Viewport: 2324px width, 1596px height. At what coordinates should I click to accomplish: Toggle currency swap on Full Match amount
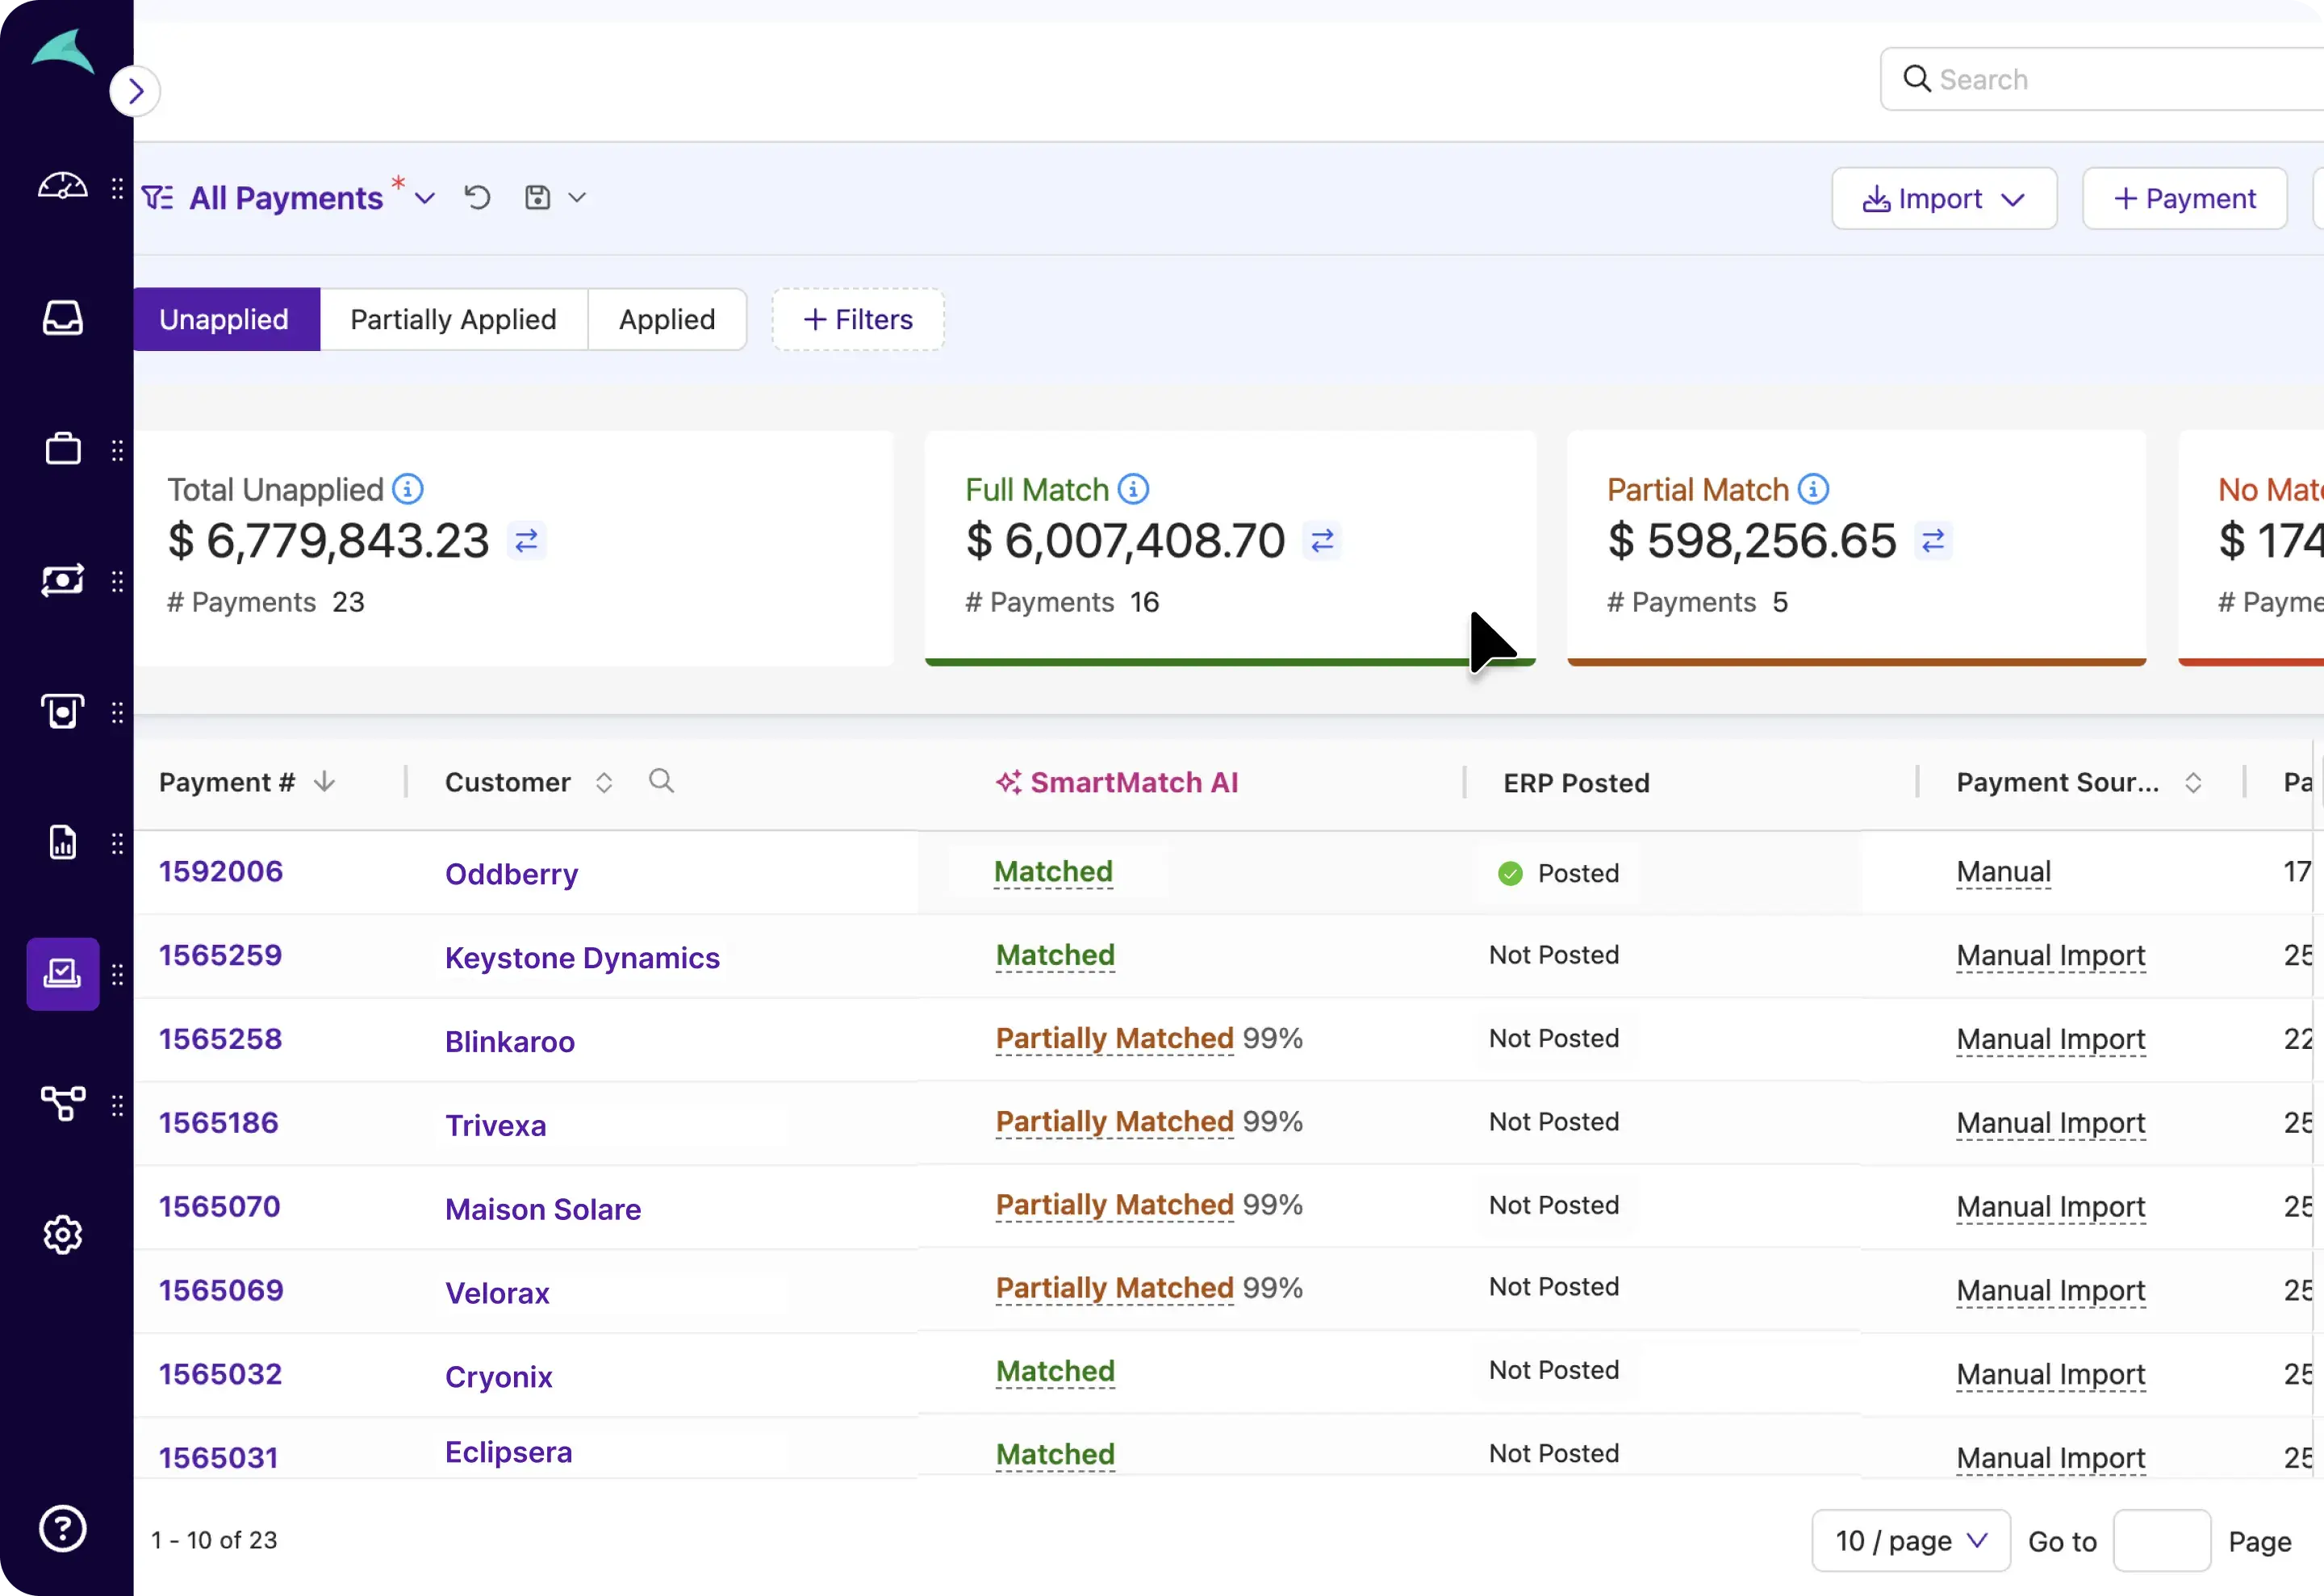(1322, 541)
